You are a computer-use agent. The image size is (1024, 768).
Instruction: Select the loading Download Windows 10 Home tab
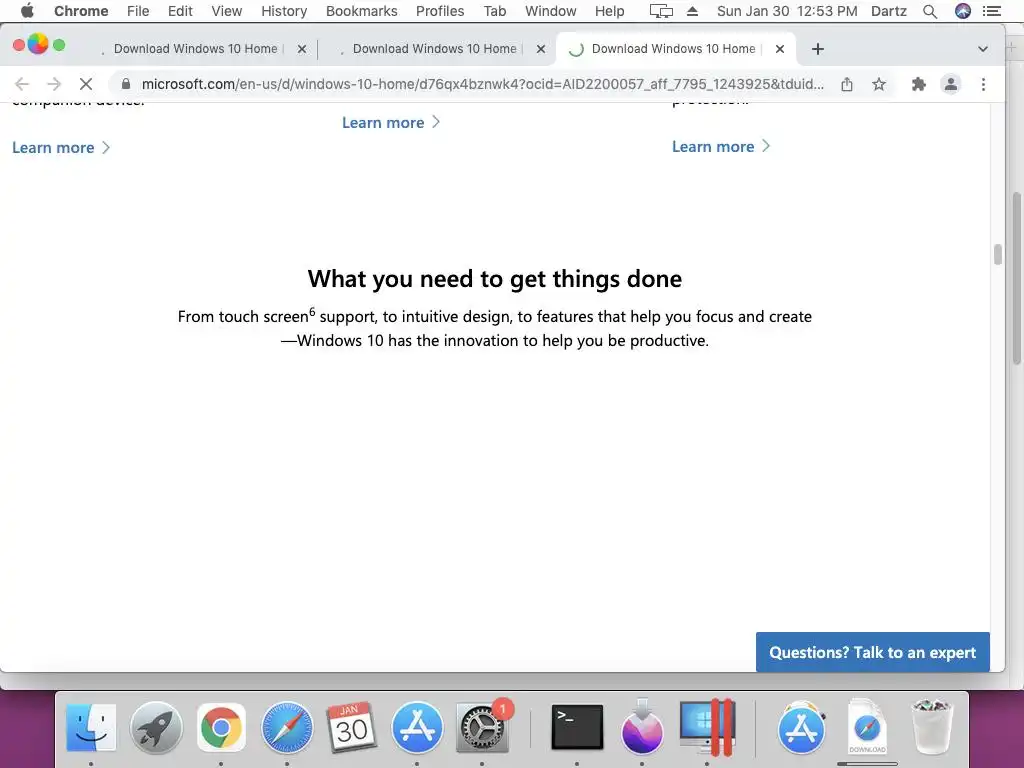[673, 49]
